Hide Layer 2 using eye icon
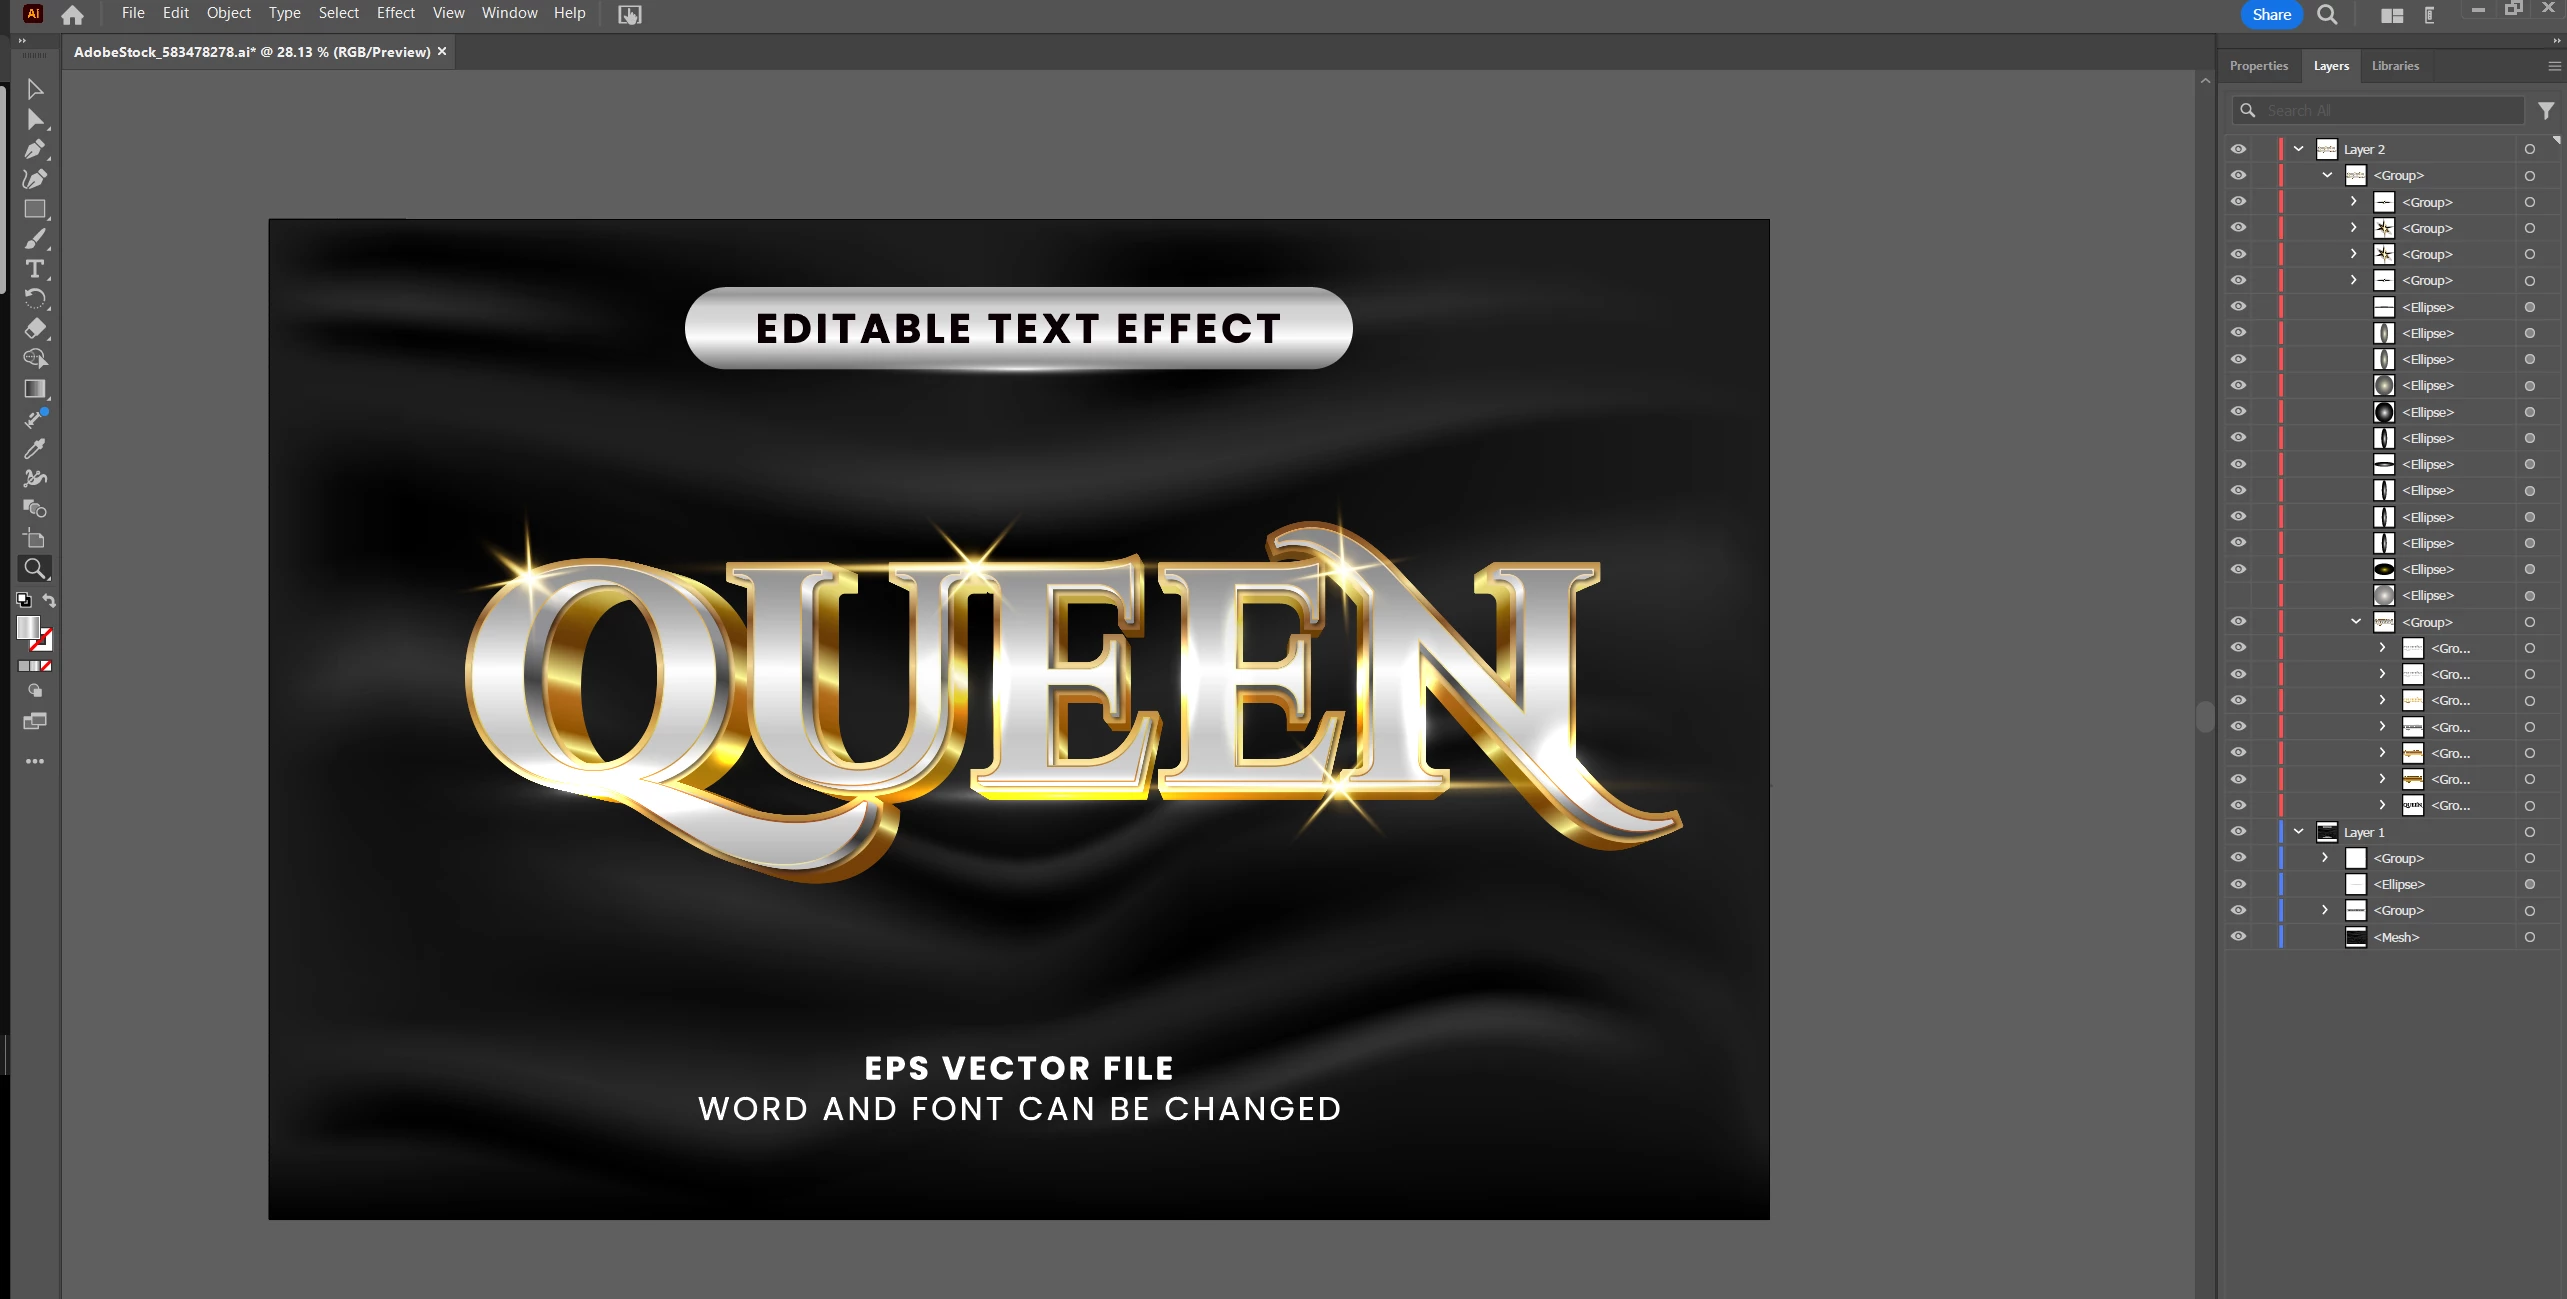 [2238, 149]
